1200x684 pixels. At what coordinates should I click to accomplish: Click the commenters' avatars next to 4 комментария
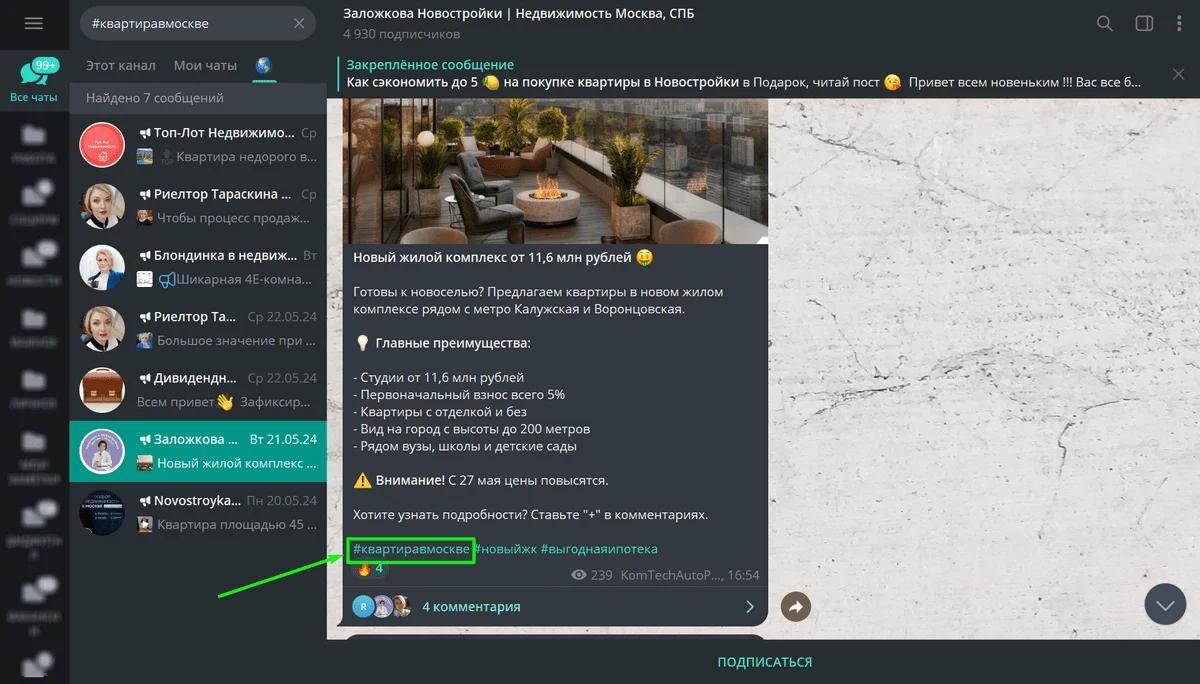[x=382, y=606]
